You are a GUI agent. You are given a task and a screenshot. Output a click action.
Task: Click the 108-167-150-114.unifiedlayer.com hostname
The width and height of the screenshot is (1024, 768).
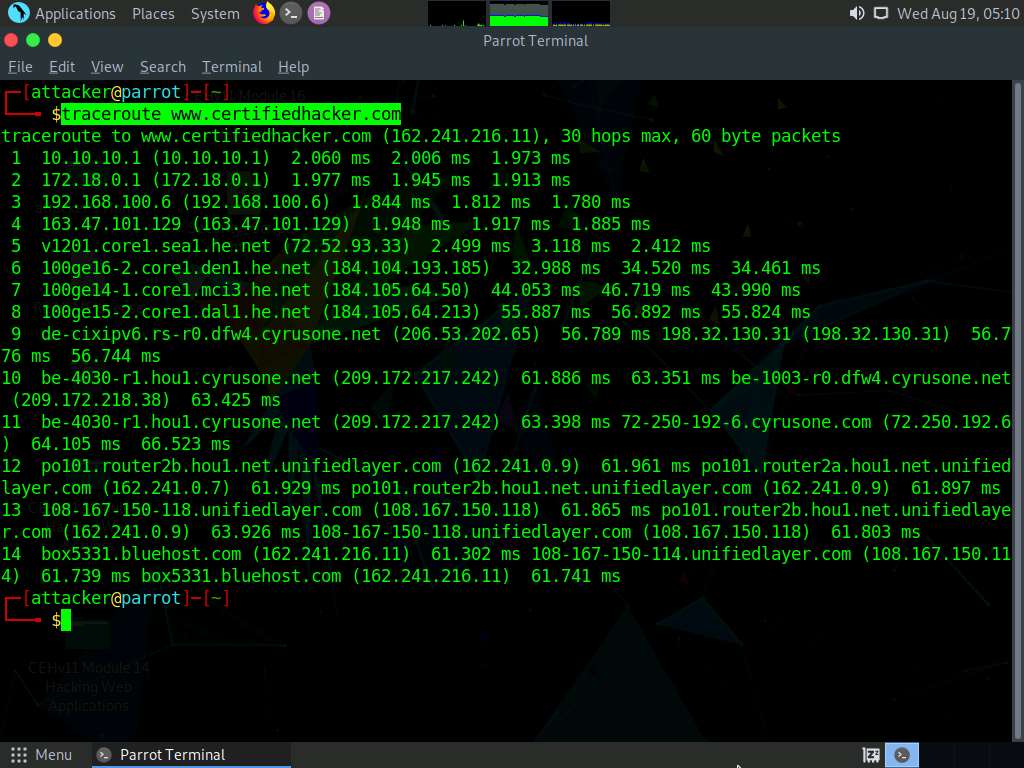(691, 554)
